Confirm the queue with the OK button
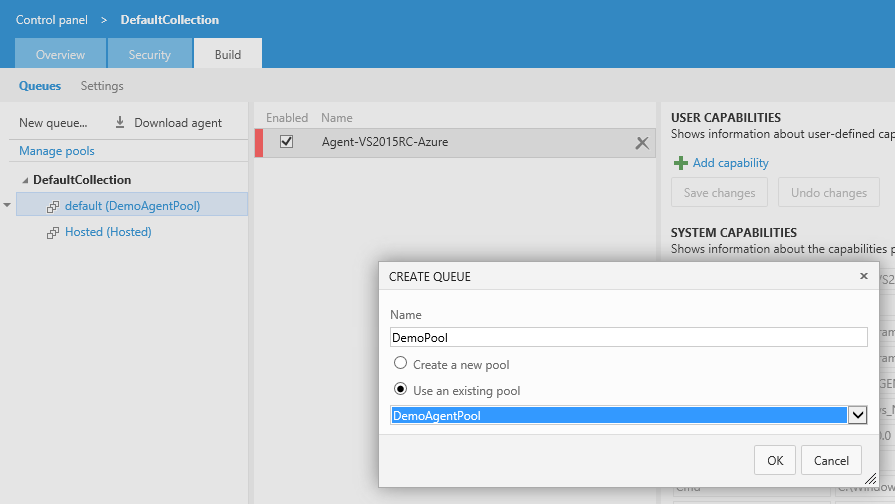 pos(775,460)
